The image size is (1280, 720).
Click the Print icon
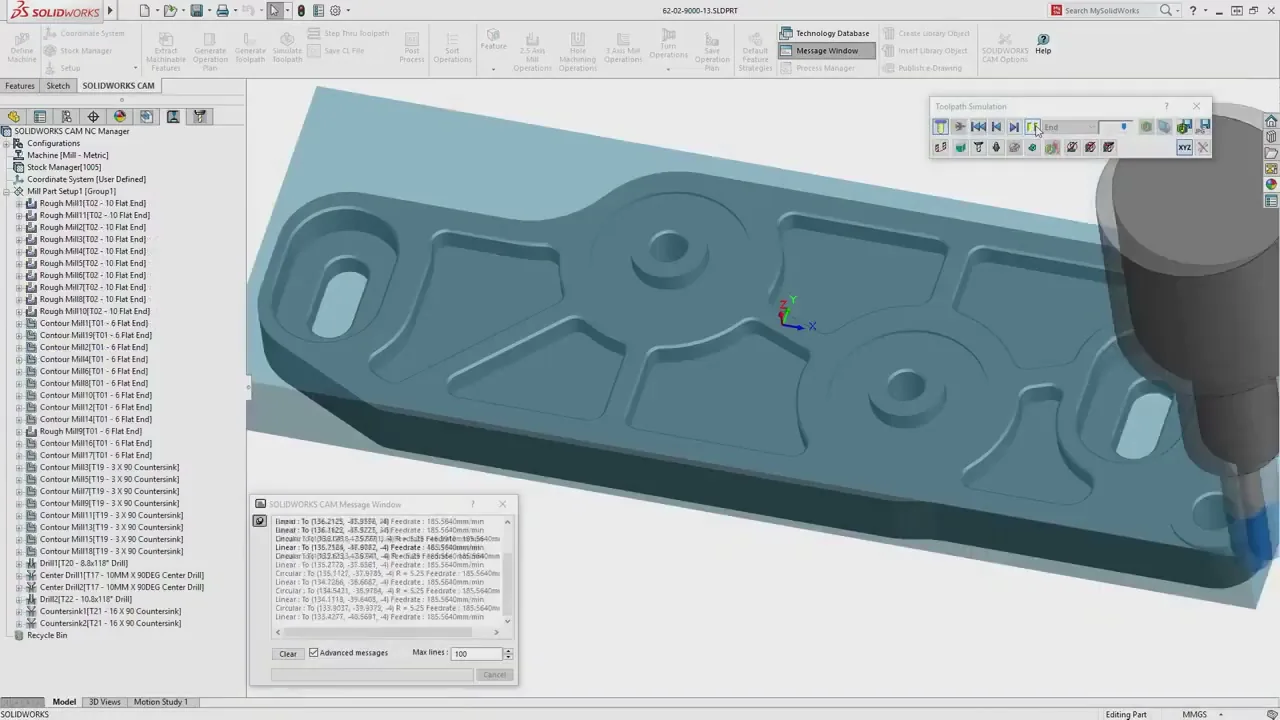pyautogui.click(x=222, y=11)
